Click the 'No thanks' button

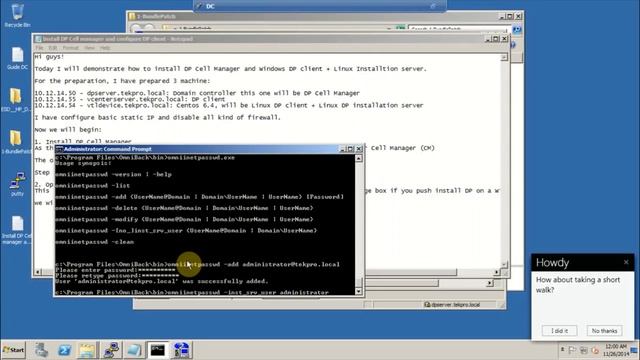coord(604,331)
